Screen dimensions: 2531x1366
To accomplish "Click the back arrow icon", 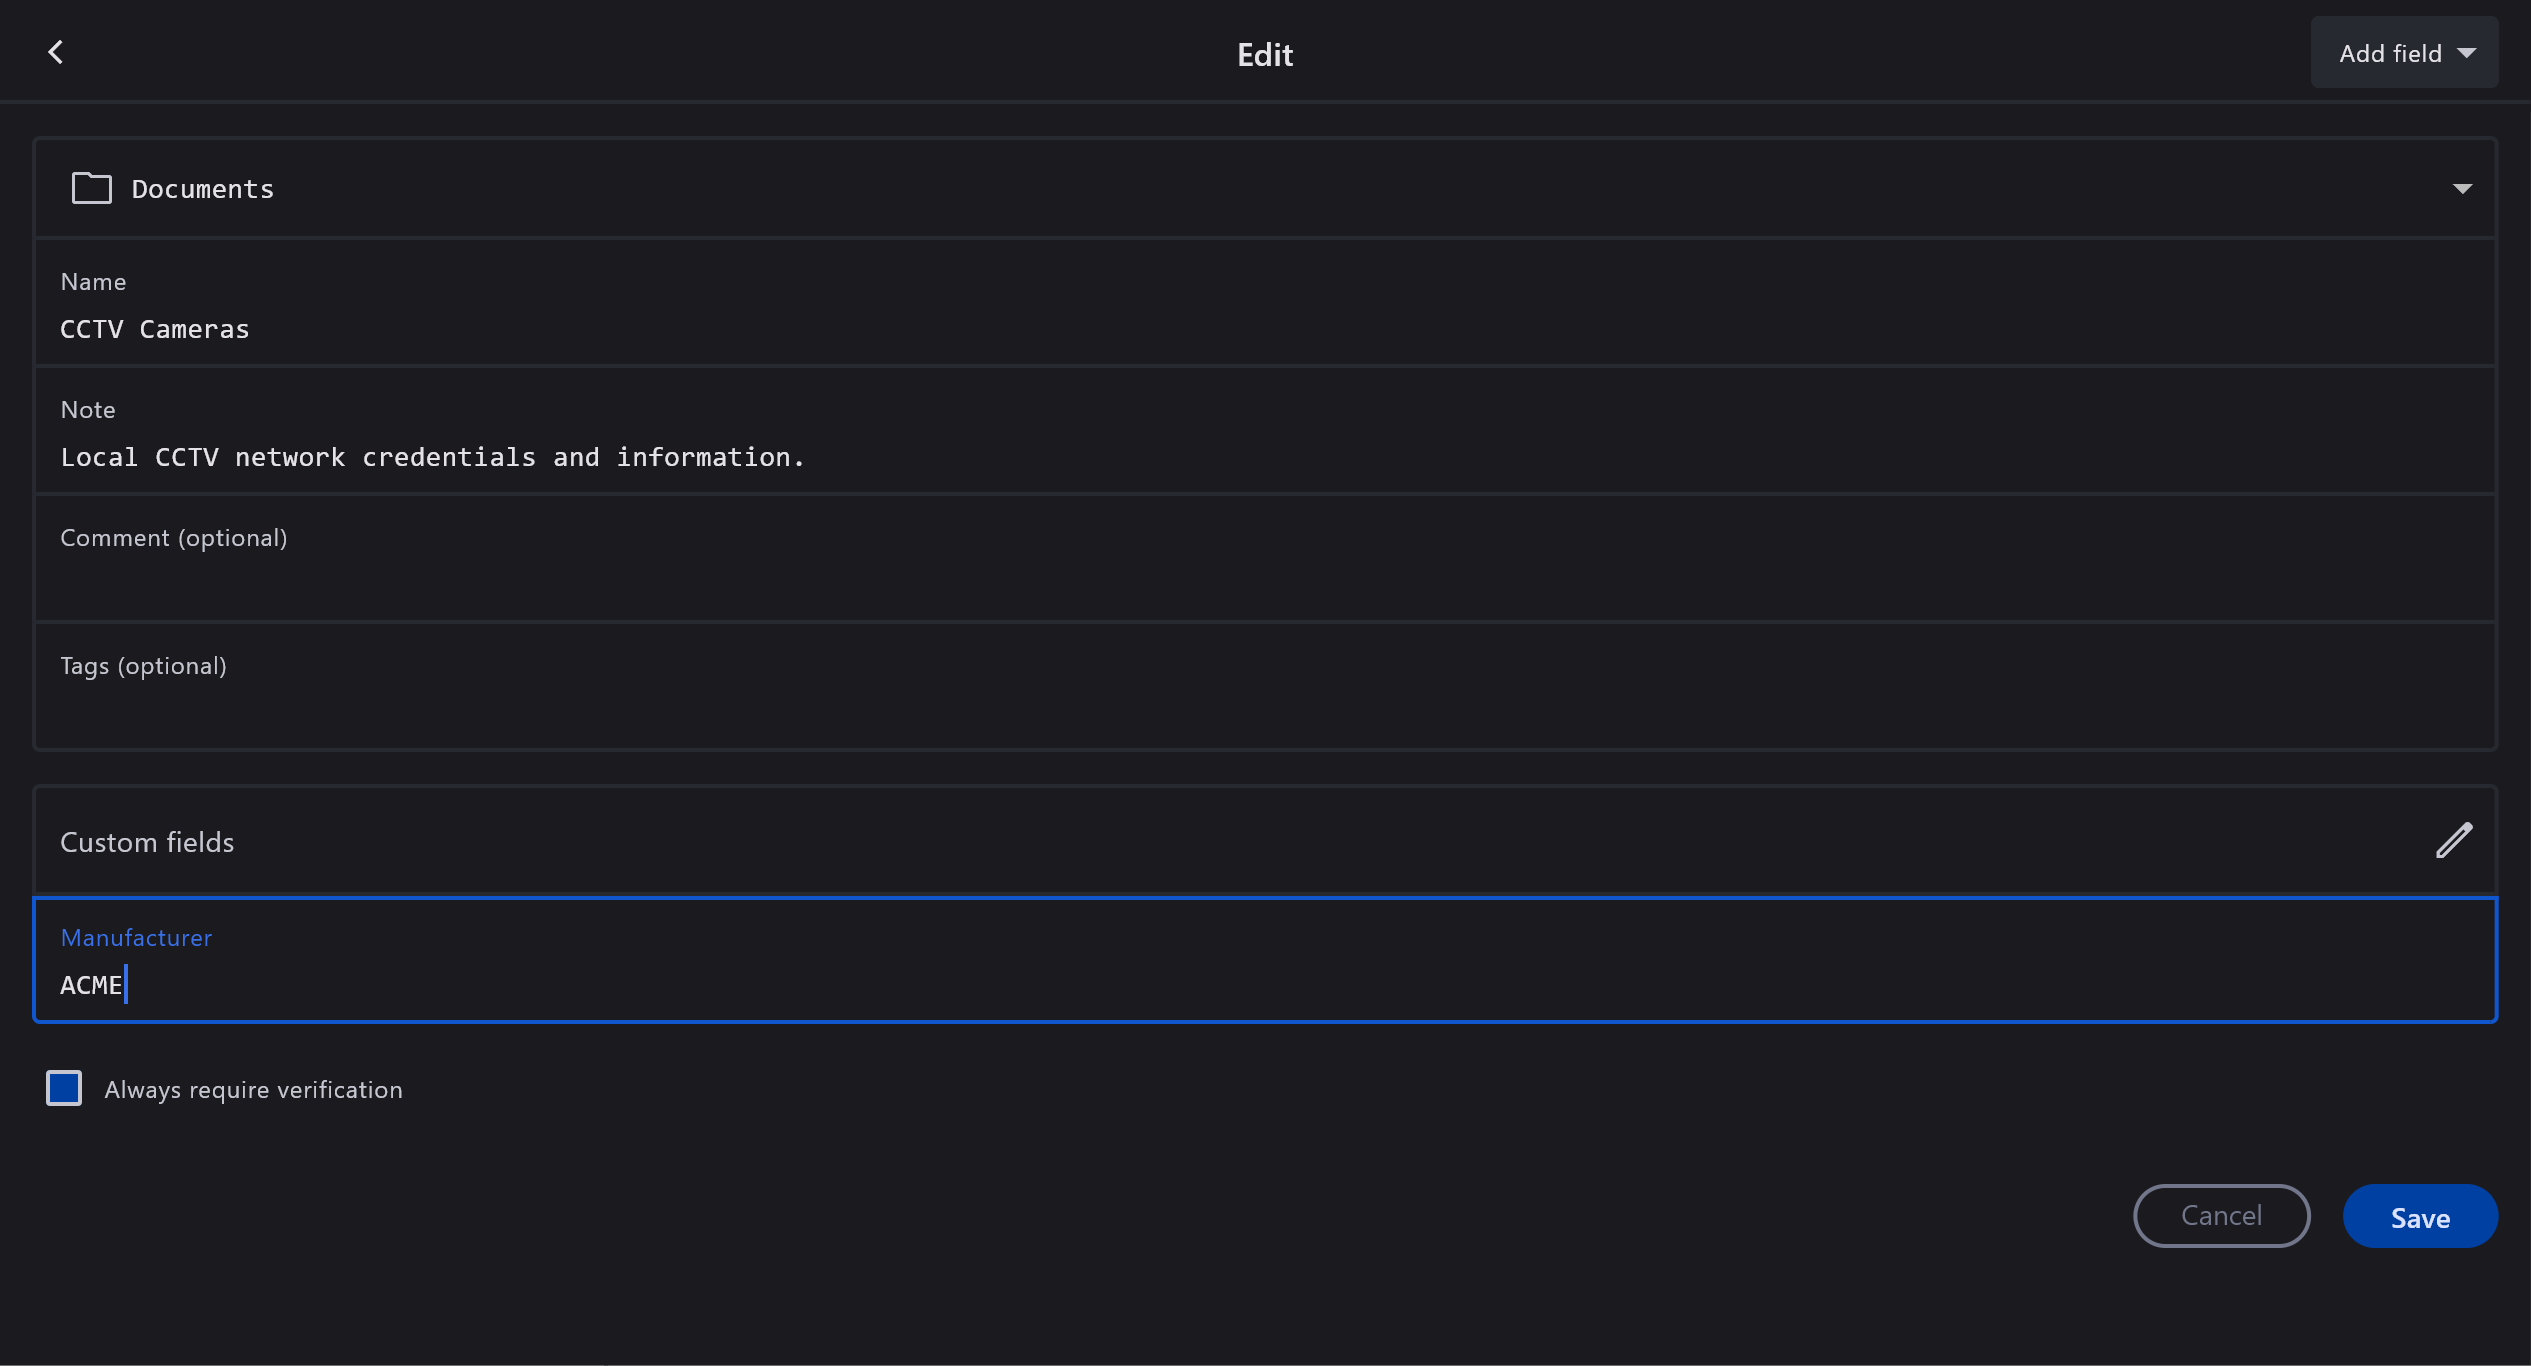I will pyautogui.click(x=56, y=52).
